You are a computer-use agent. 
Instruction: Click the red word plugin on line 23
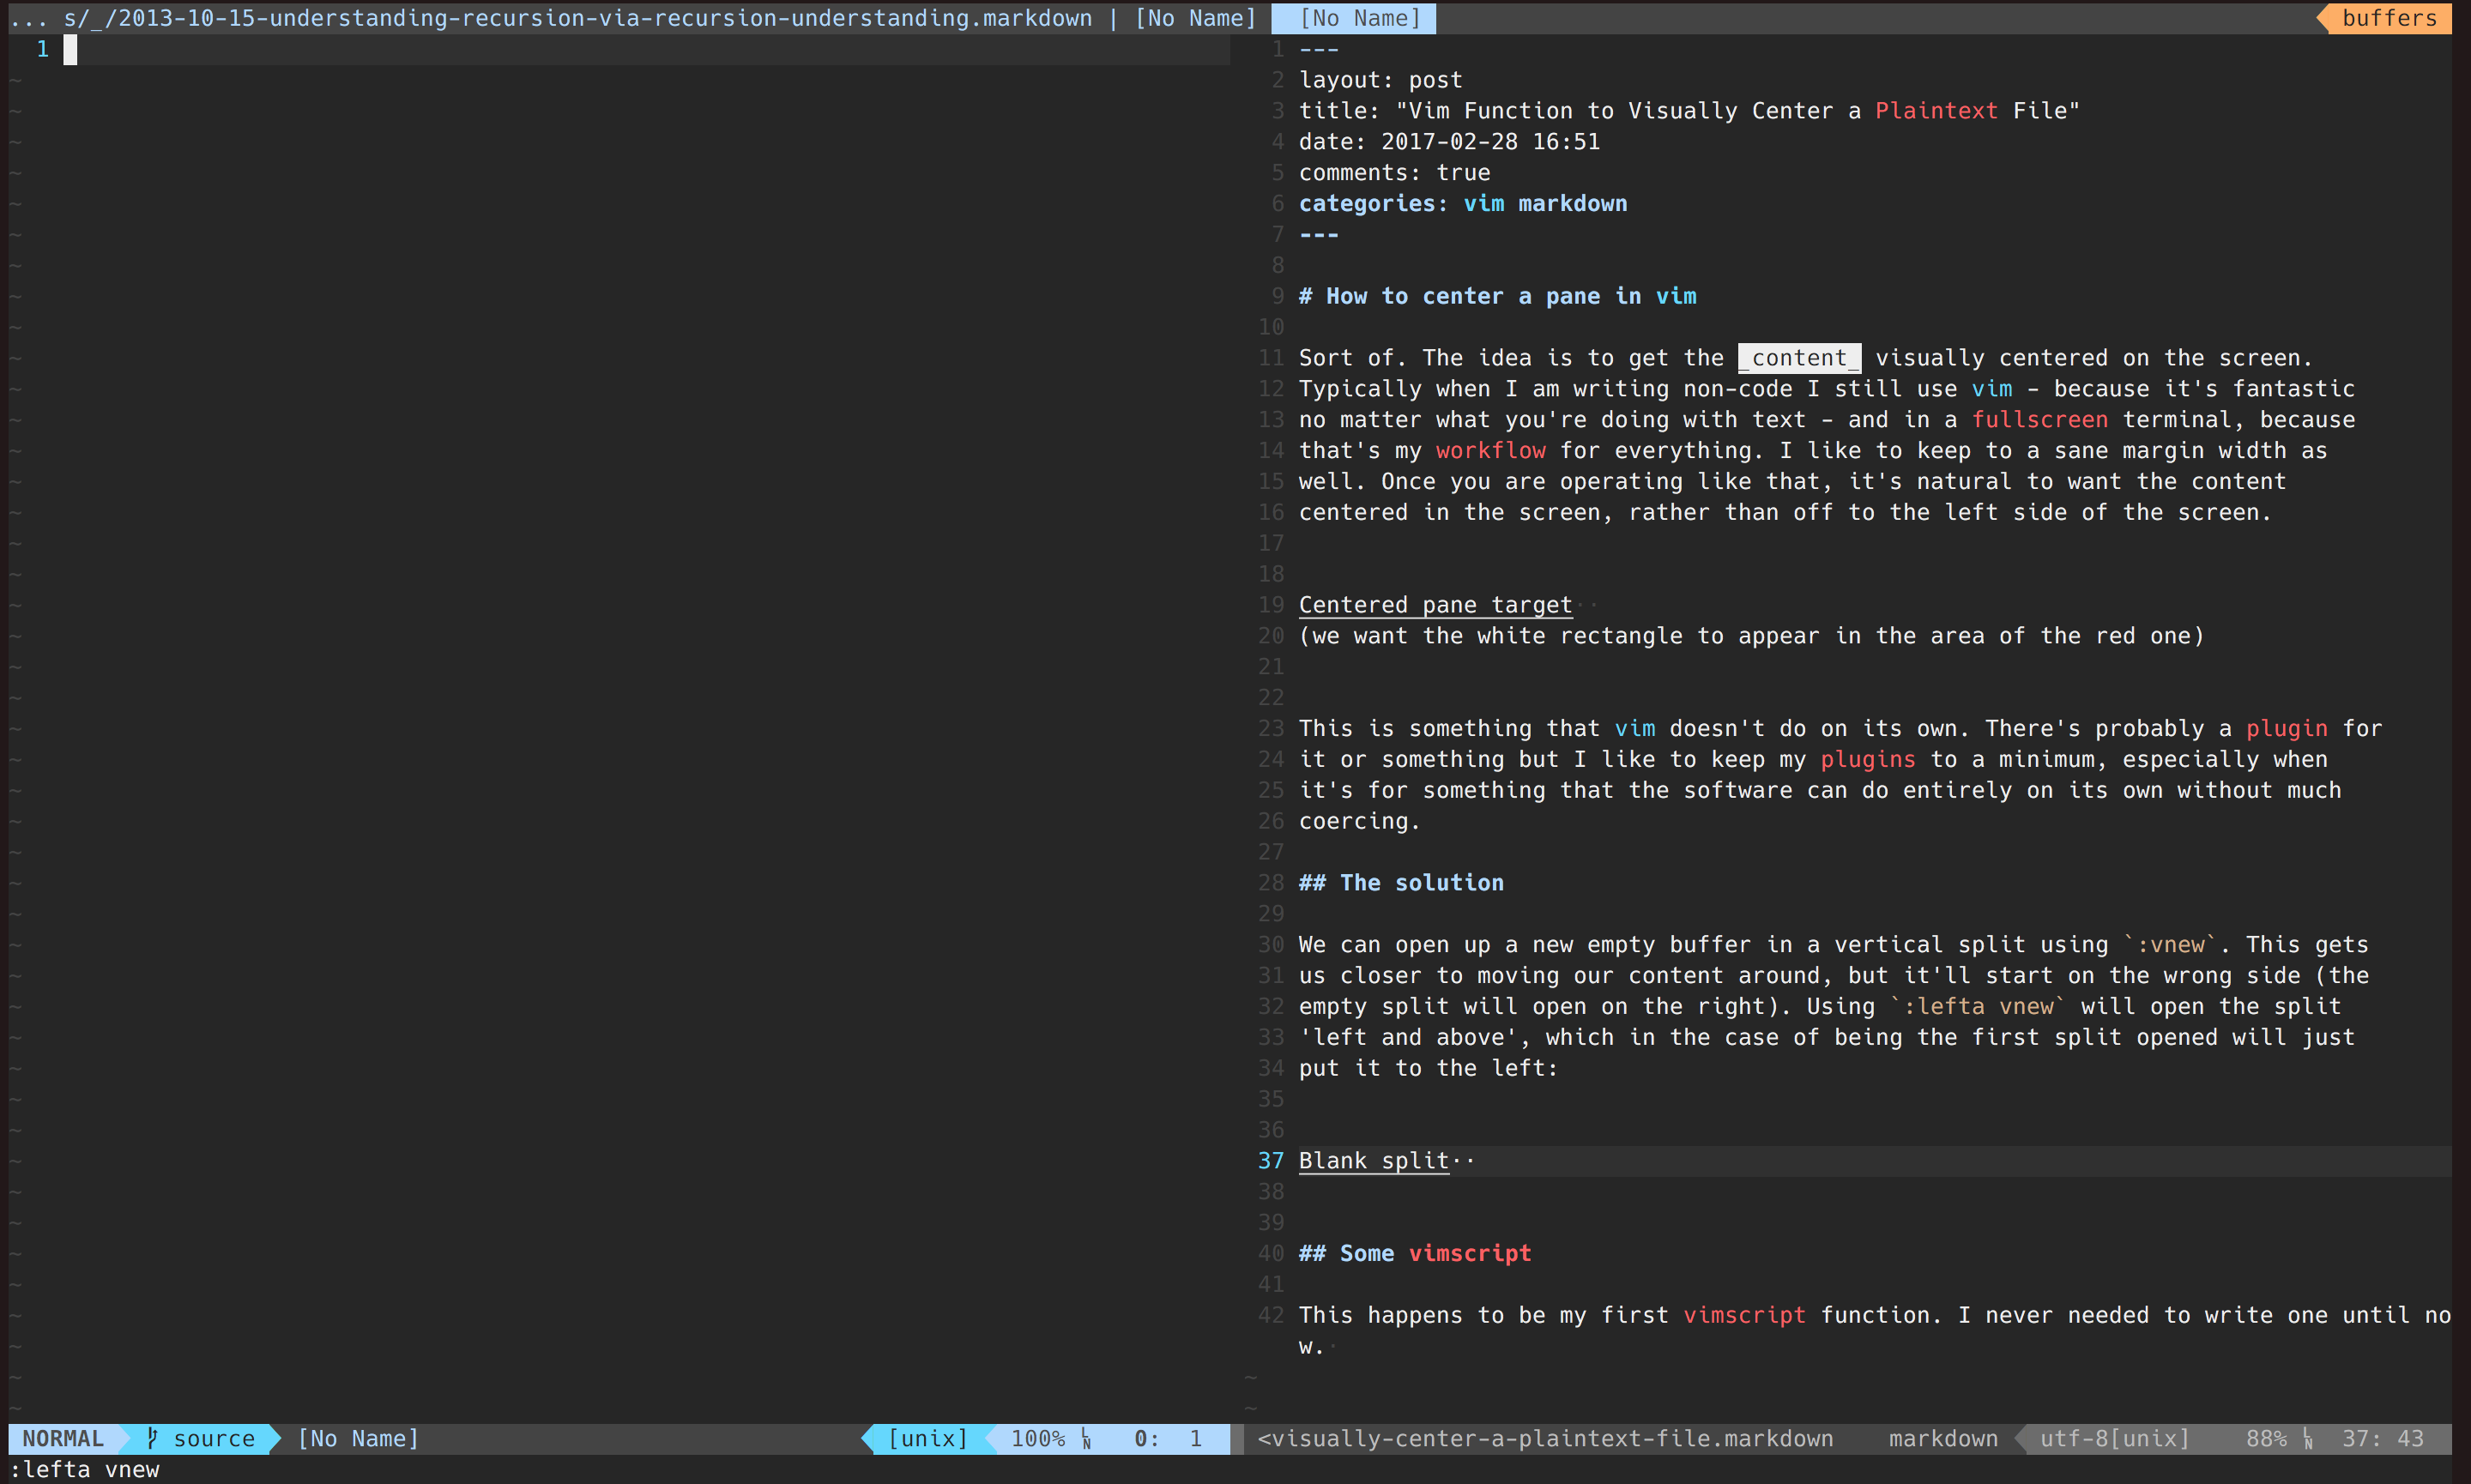(x=2286, y=729)
